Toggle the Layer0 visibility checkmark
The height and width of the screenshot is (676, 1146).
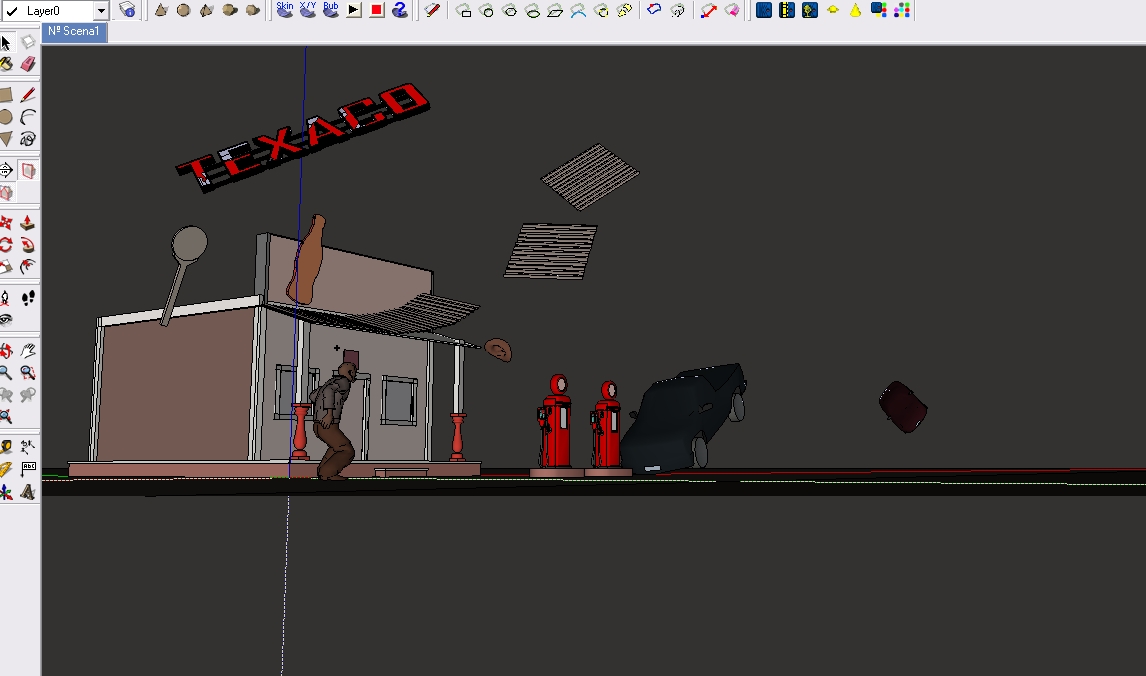13,11
